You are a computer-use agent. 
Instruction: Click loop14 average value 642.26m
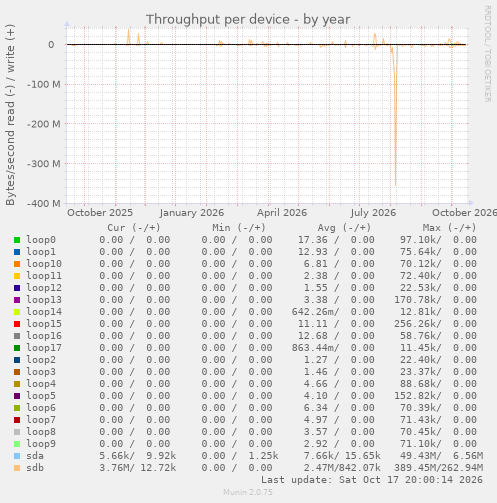314,312
